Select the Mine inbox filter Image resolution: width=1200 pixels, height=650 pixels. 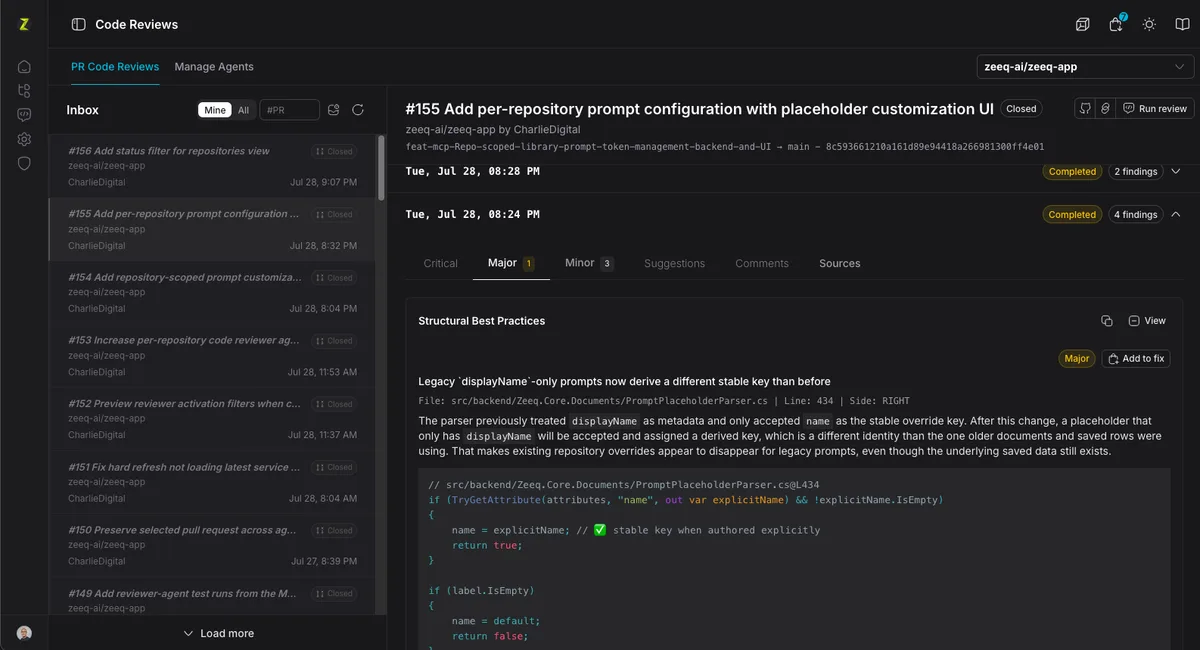click(x=215, y=110)
